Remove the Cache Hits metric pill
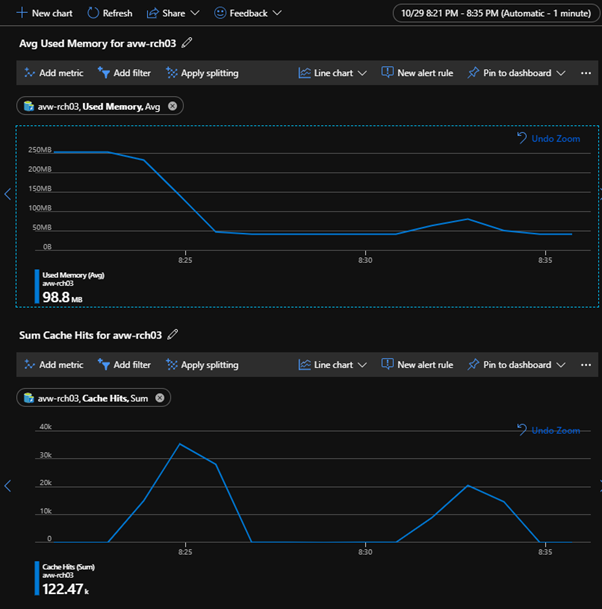The image size is (602, 609). pos(160,398)
